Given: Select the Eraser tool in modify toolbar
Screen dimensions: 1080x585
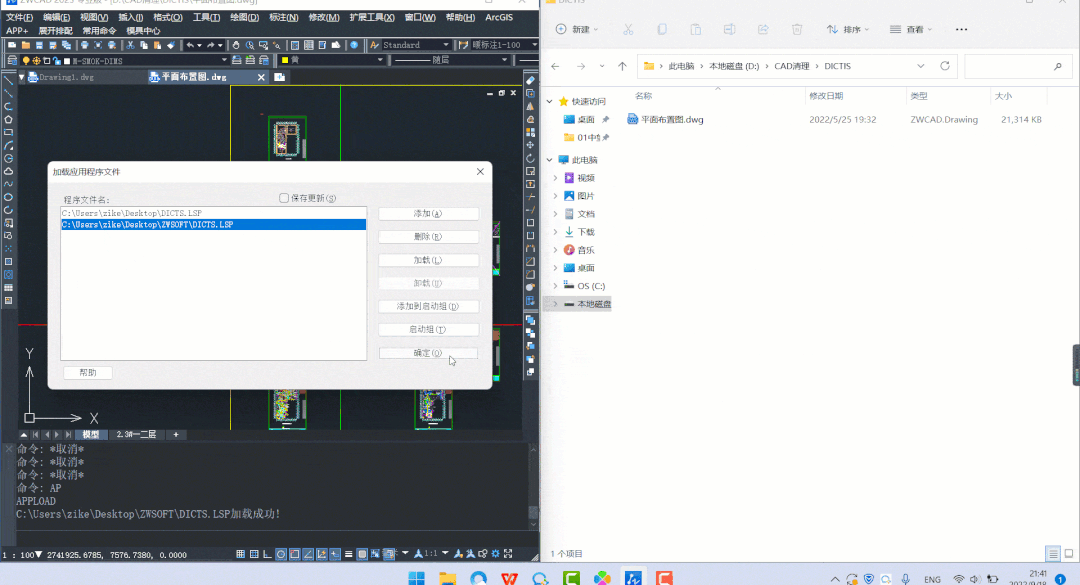Looking at the screenshot, I should (x=530, y=81).
